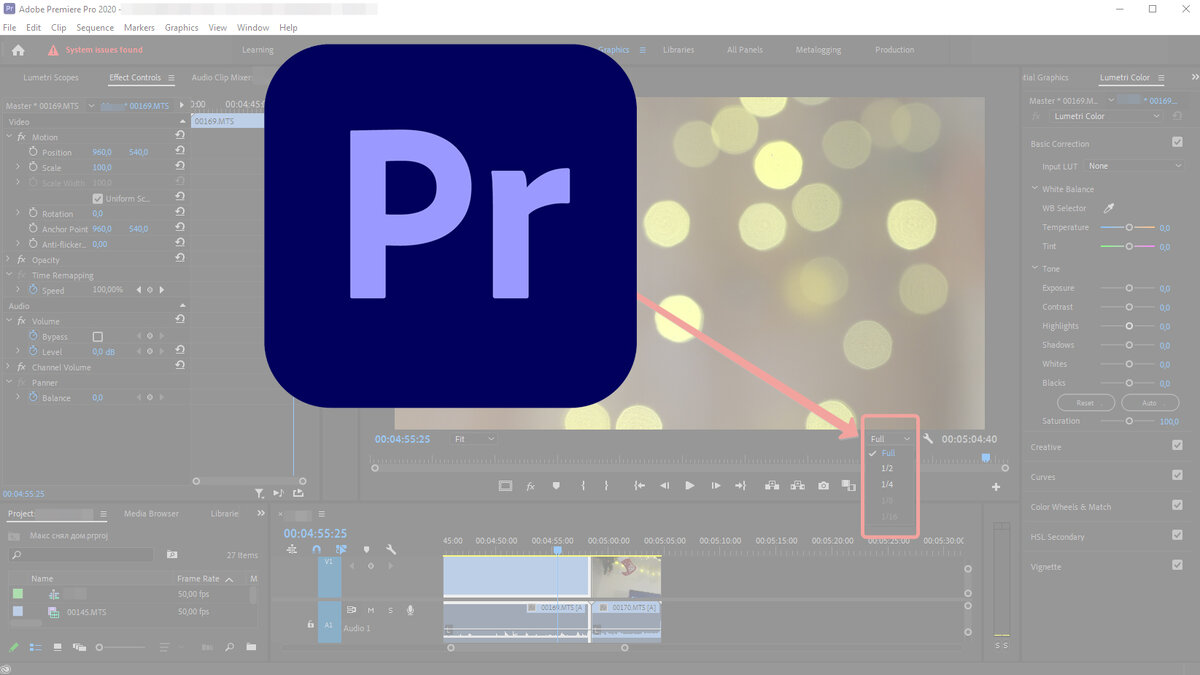The image size is (1200, 675).
Task: Click the Home icon in the workspace bar
Action: [18, 50]
